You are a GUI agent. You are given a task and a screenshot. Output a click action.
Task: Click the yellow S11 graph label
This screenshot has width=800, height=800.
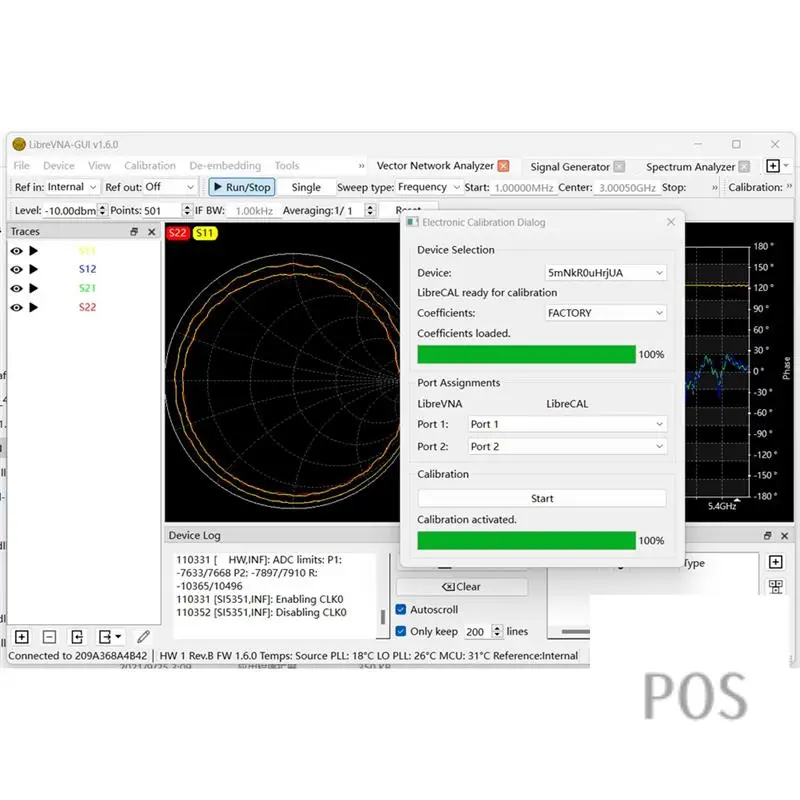205,233
